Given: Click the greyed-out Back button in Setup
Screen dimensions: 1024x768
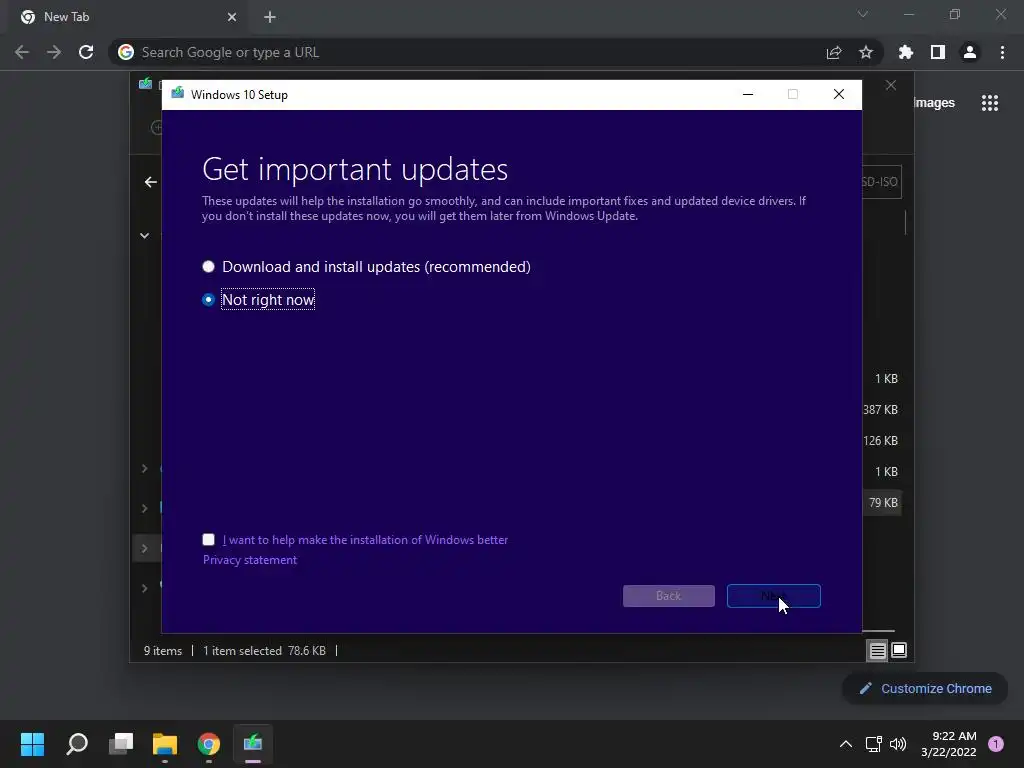Looking at the screenshot, I should point(668,596).
